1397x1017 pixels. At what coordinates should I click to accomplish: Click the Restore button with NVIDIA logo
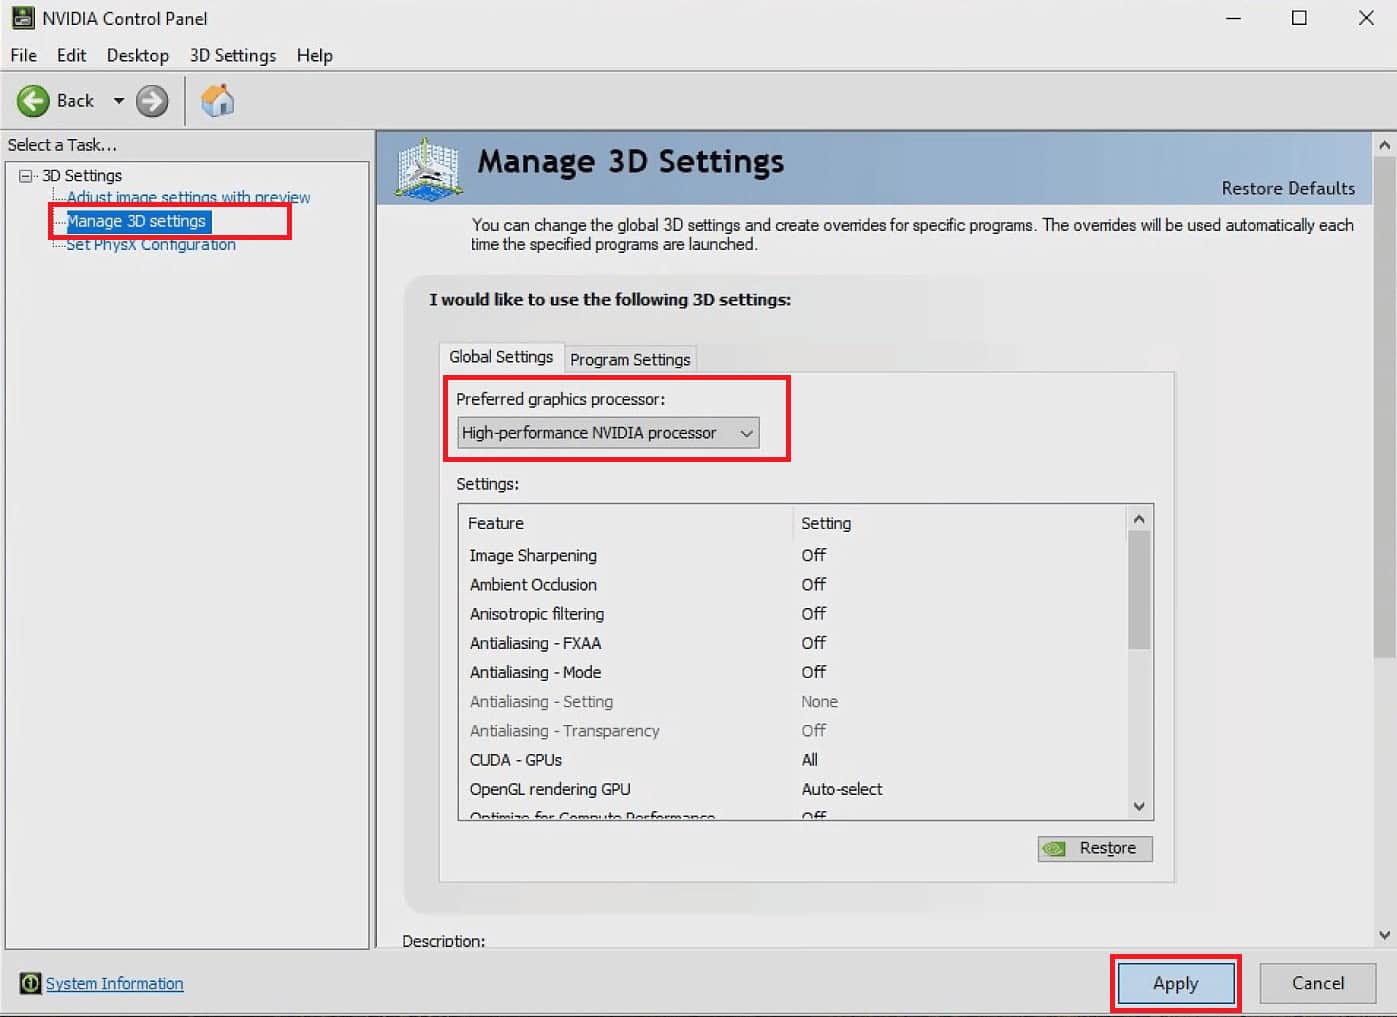pos(1095,848)
